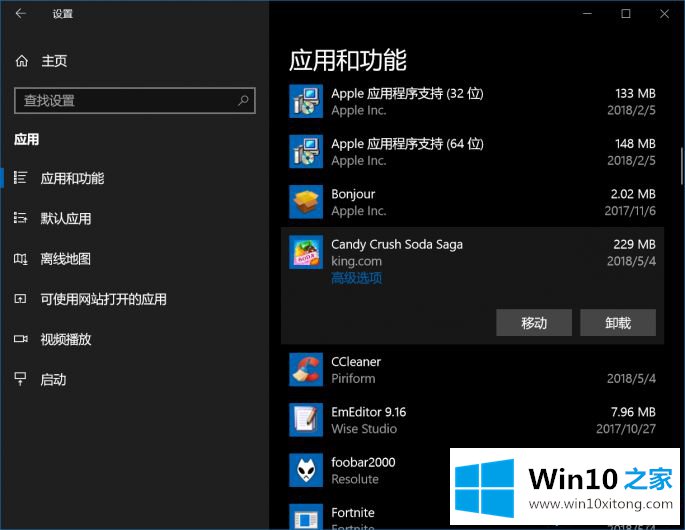Click the Piriform publisher text
The width and height of the screenshot is (685, 530).
coord(353,378)
